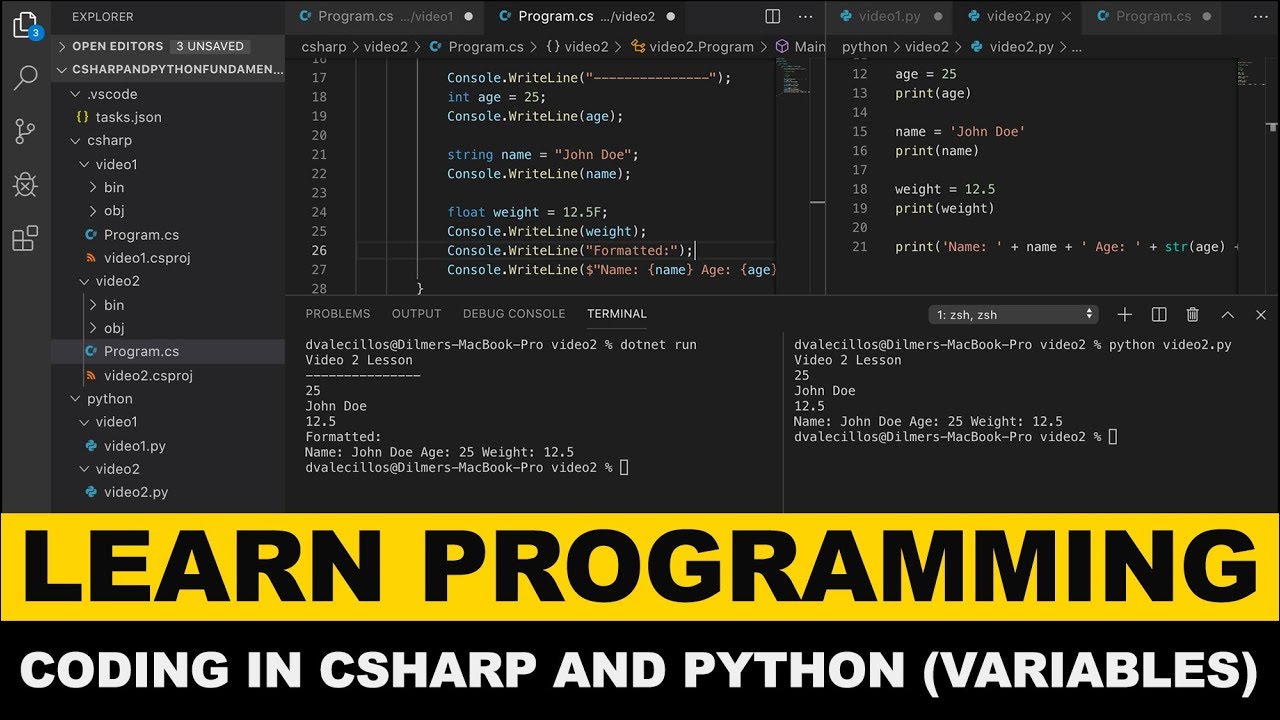Open video2.csproj in the explorer
Viewport: 1280px width, 720px height.
(148, 375)
